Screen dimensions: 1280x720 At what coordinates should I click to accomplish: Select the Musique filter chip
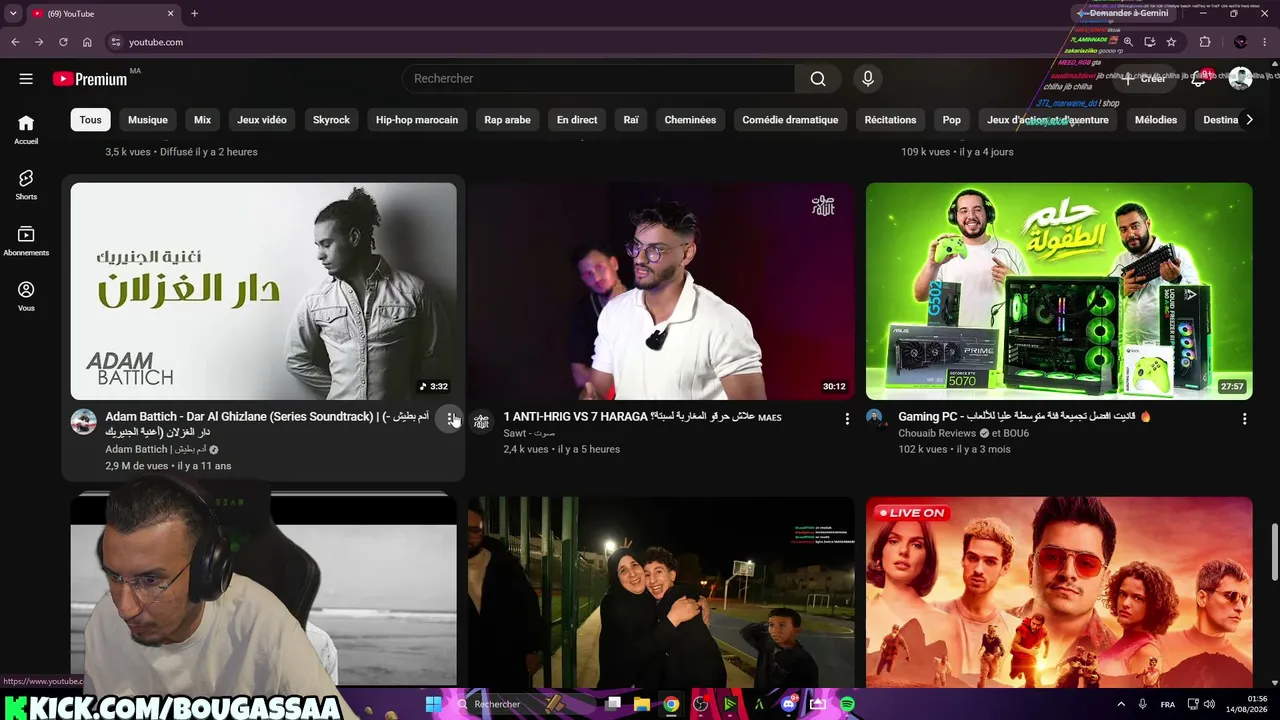pyautogui.click(x=148, y=120)
